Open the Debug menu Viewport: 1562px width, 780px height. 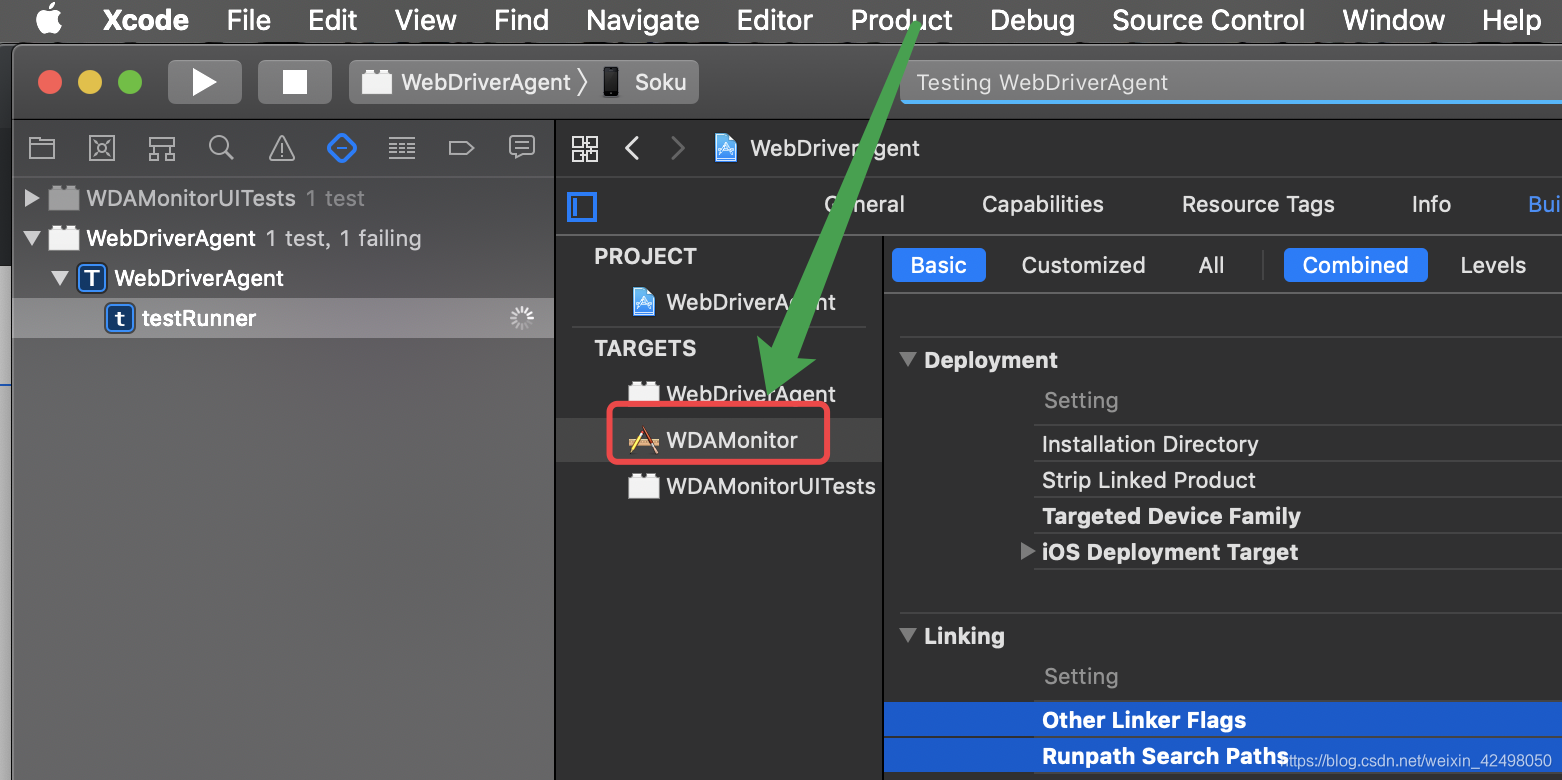click(1033, 20)
